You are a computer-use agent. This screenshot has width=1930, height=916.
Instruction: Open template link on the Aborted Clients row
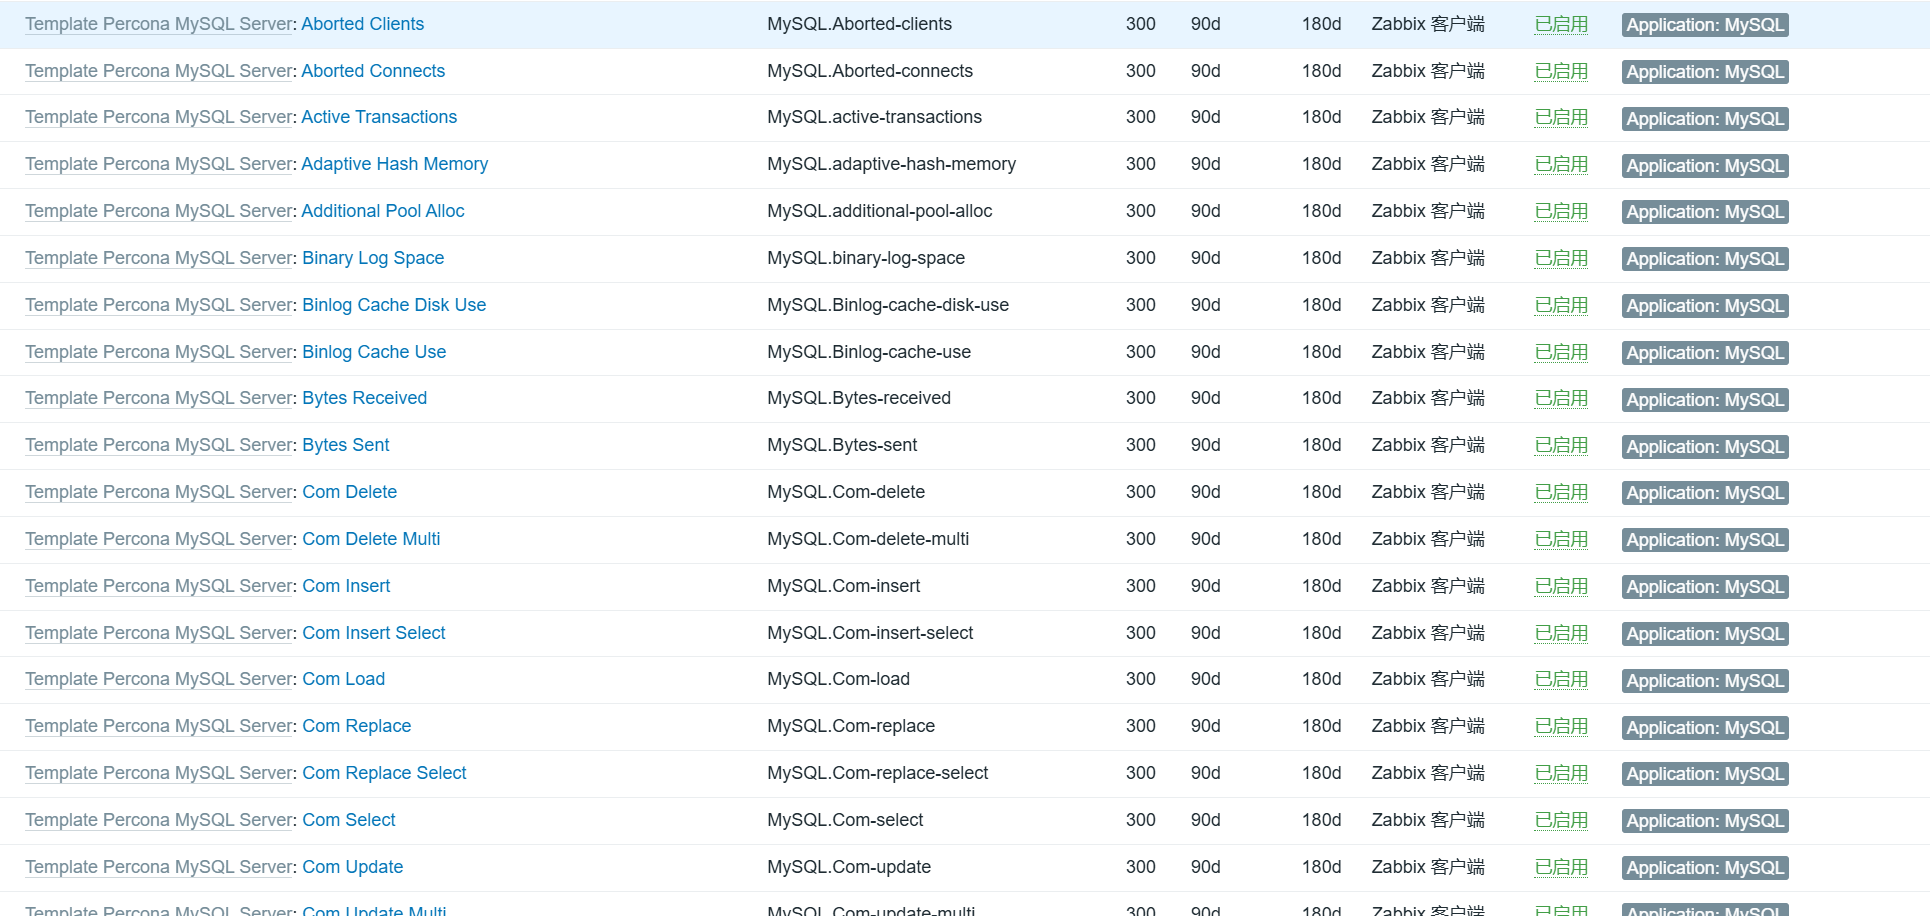pos(159,24)
